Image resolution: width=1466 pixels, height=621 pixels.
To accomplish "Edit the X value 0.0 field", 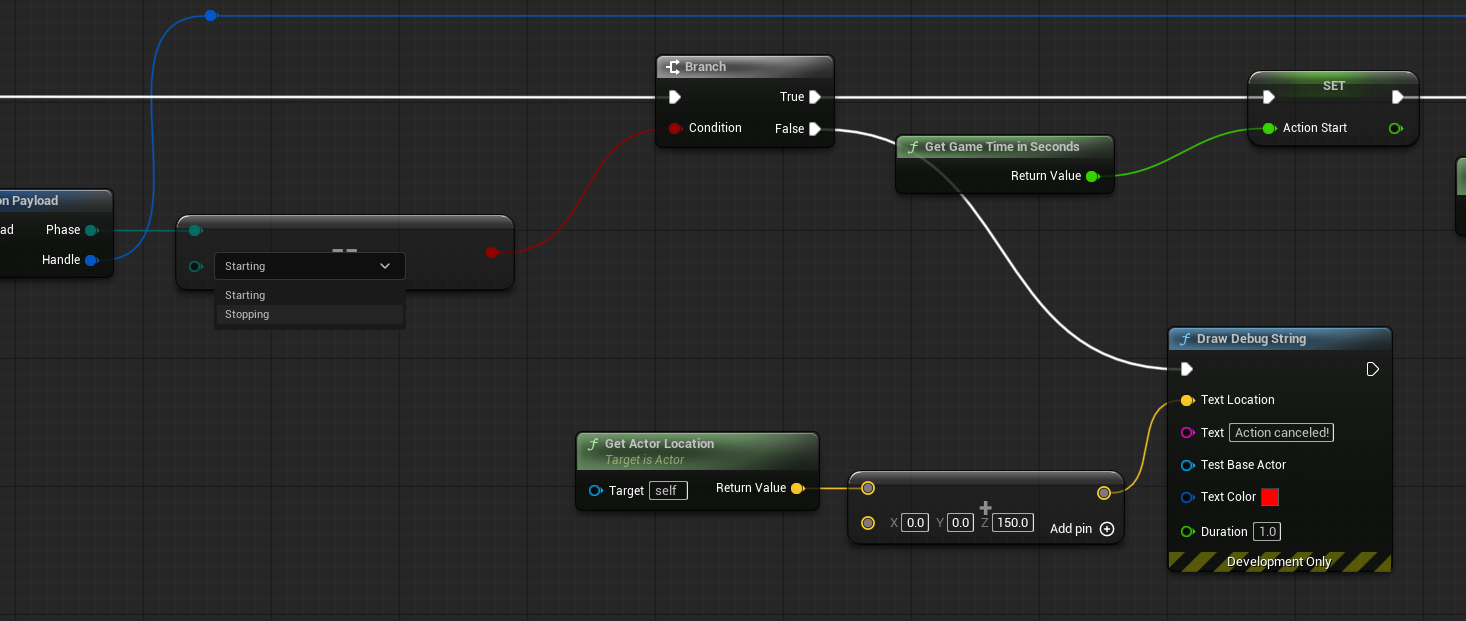I will (x=915, y=522).
